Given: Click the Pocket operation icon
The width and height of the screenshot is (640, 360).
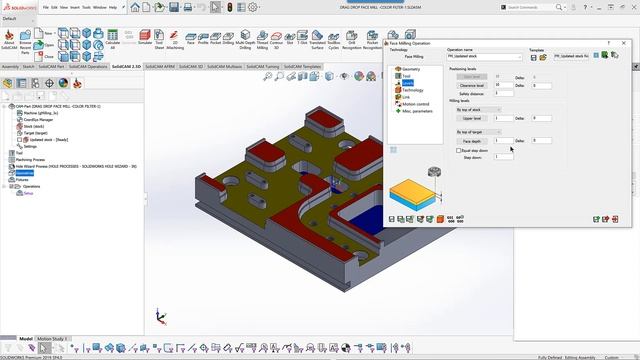Looking at the screenshot, I should 216,39.
